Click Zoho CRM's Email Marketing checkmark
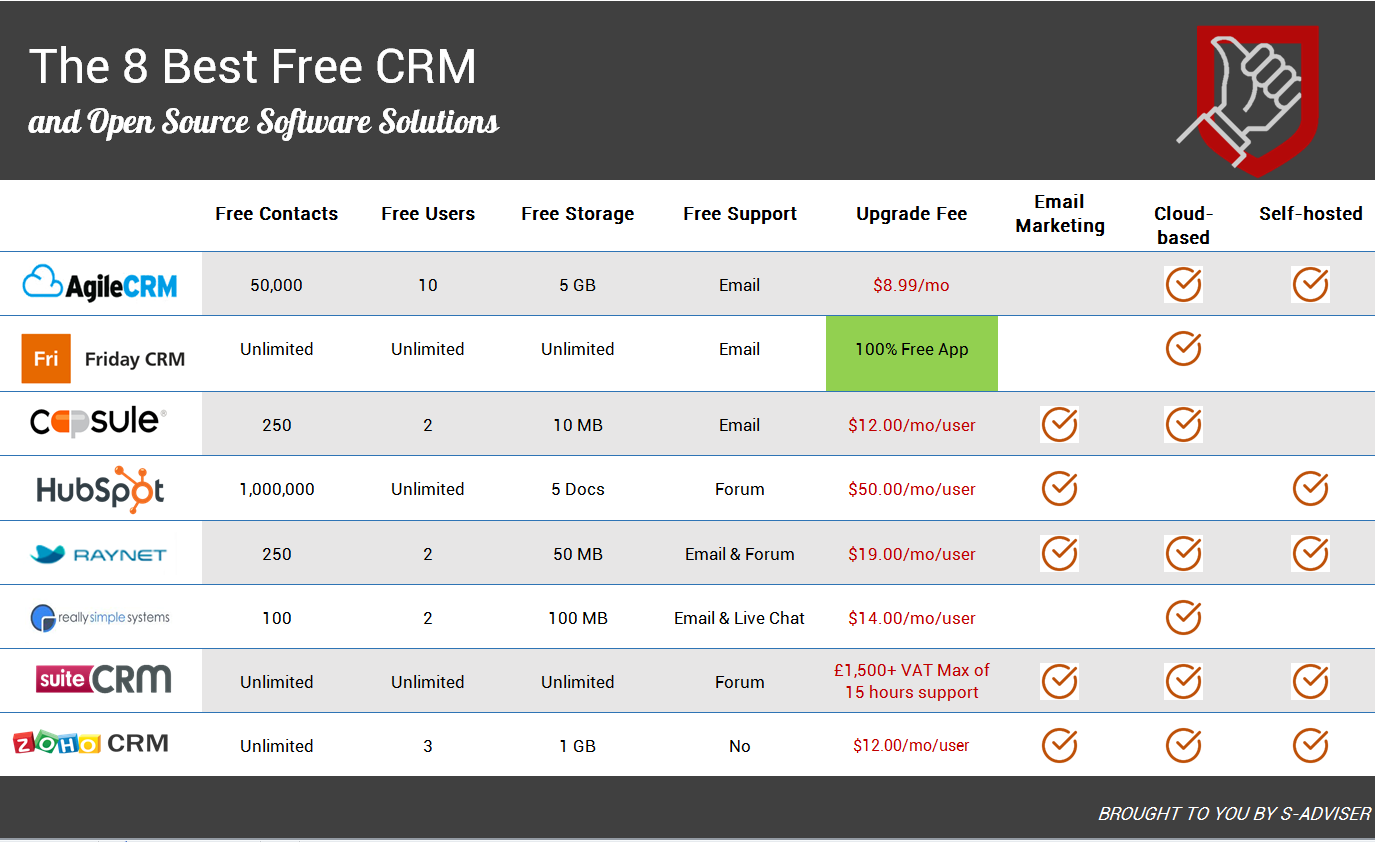The width and height of the screenshot is (1375, 842). pos(1059,745)
